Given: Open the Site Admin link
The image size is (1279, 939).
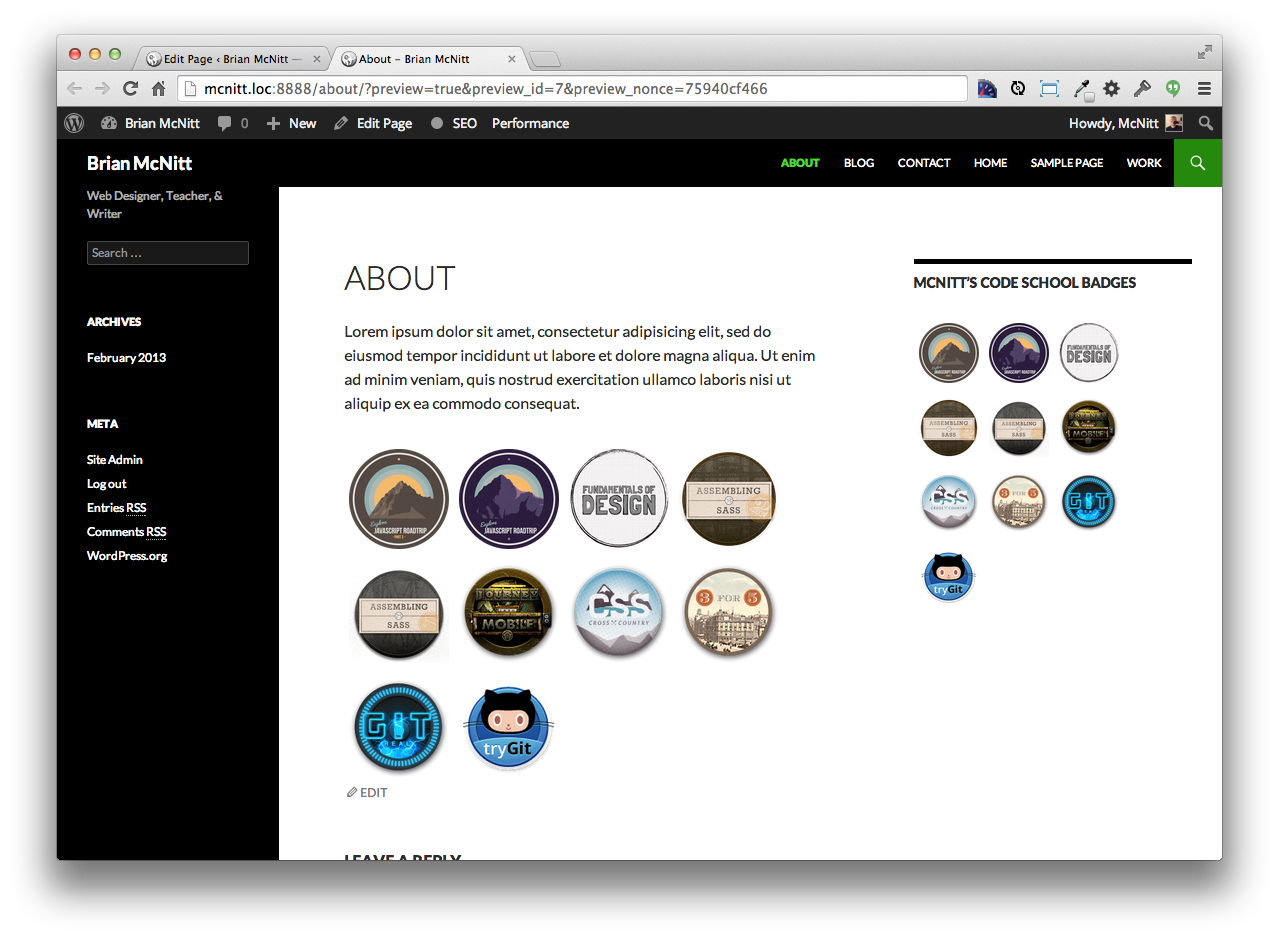Looking at the screenshot, I should tap(115, 459).
